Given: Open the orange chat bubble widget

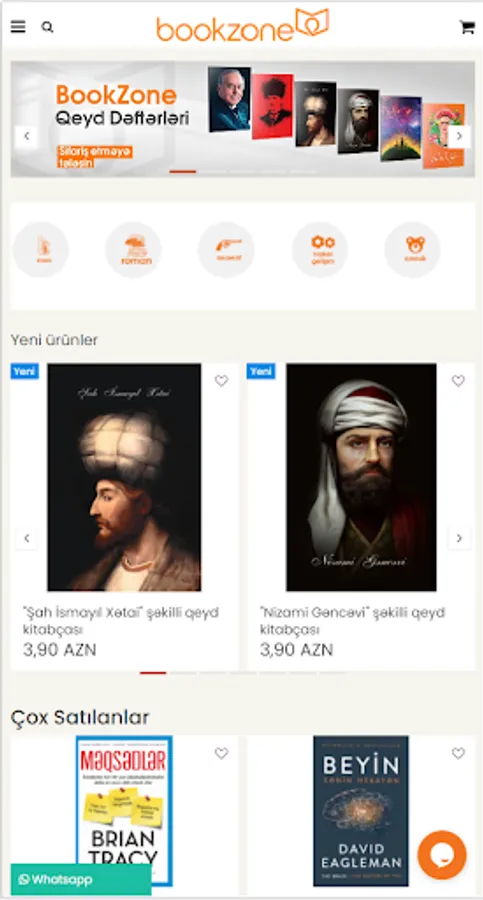Looking at the screenshot, I should [442, 855].
